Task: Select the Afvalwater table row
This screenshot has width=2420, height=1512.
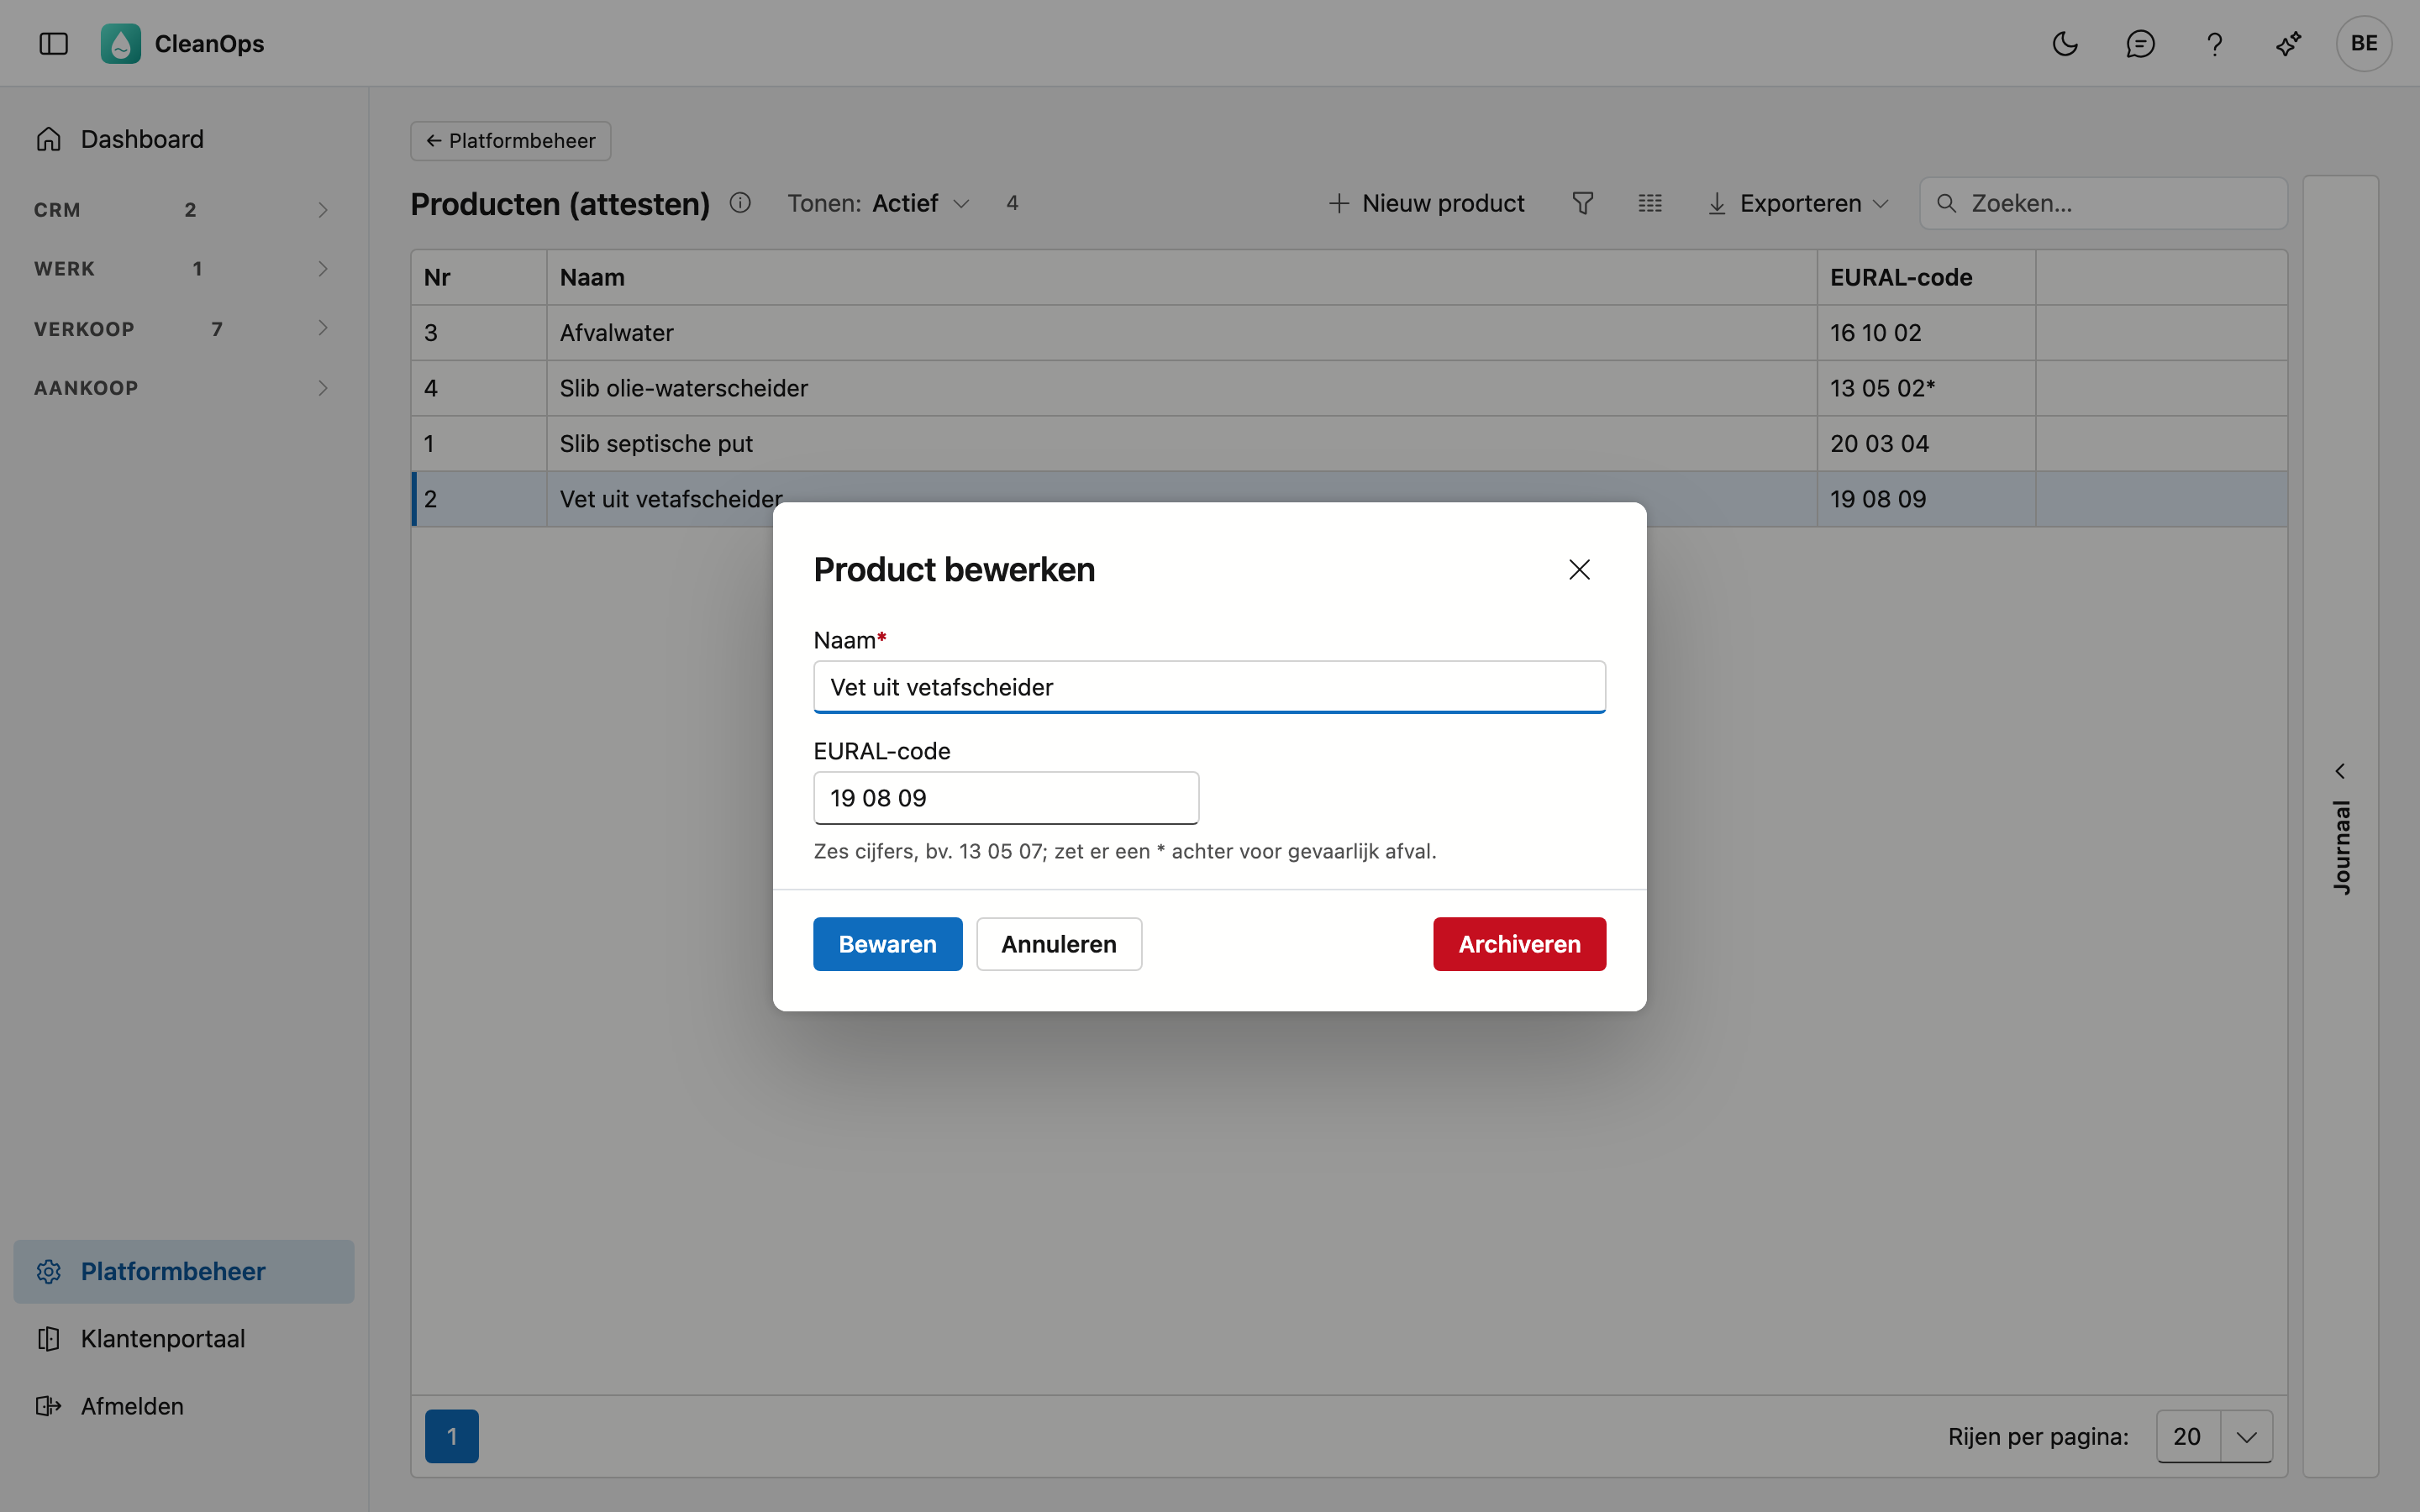Action: (1349, 332)
